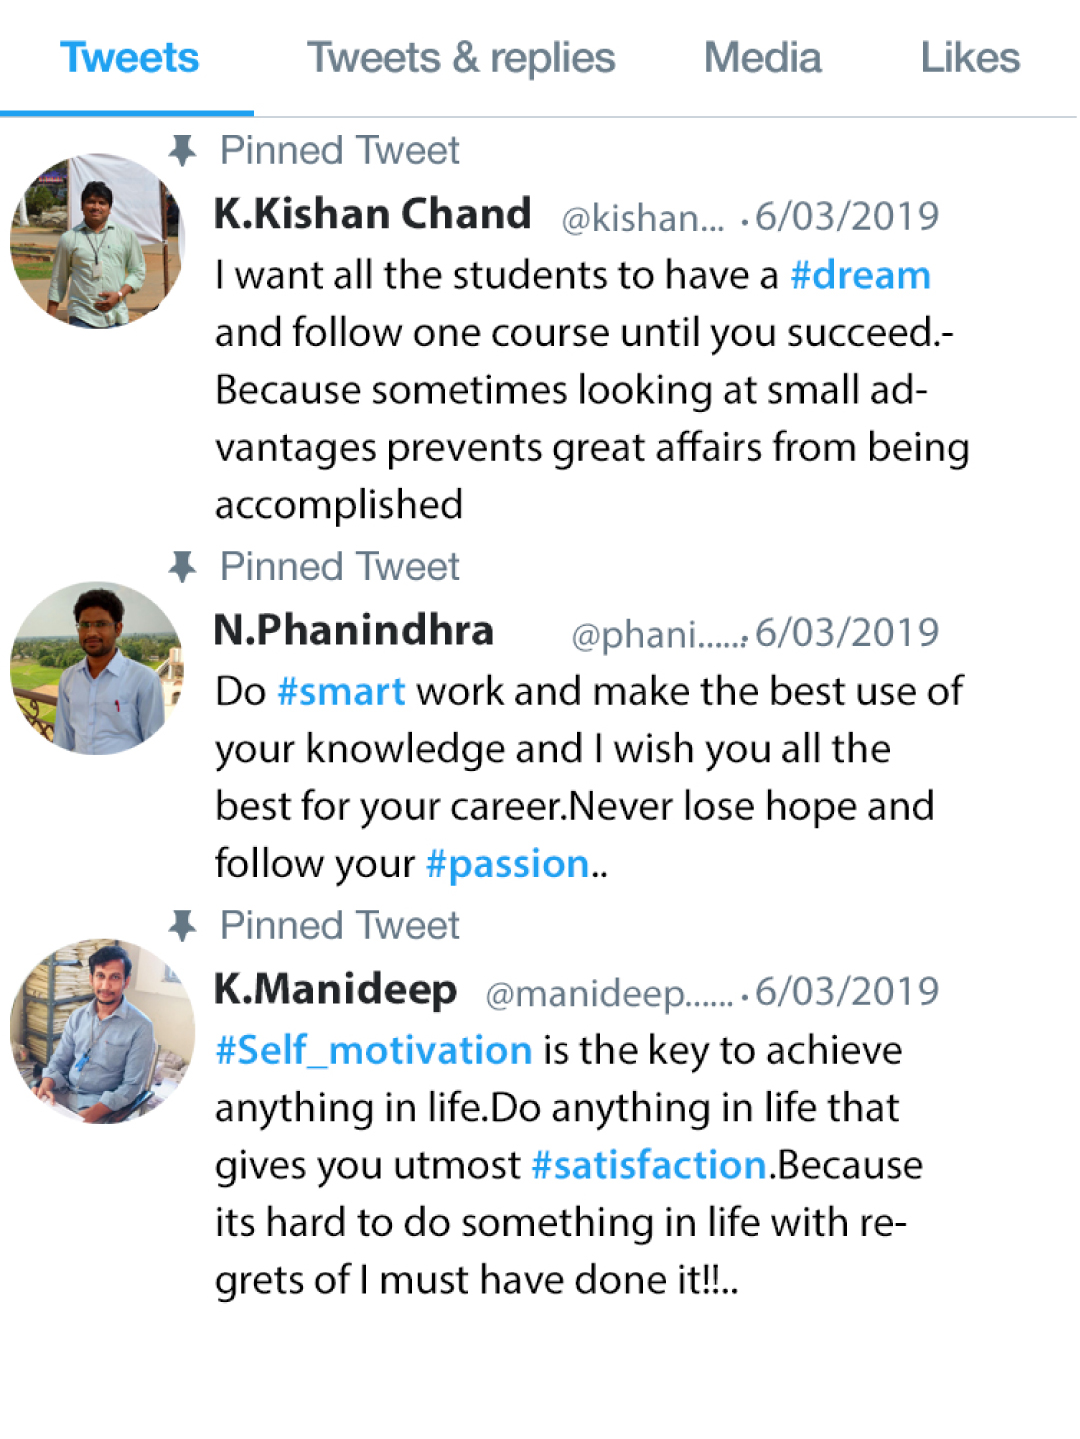
Task: Click the N.Phanindhra display name
Action: click(354, 630)
